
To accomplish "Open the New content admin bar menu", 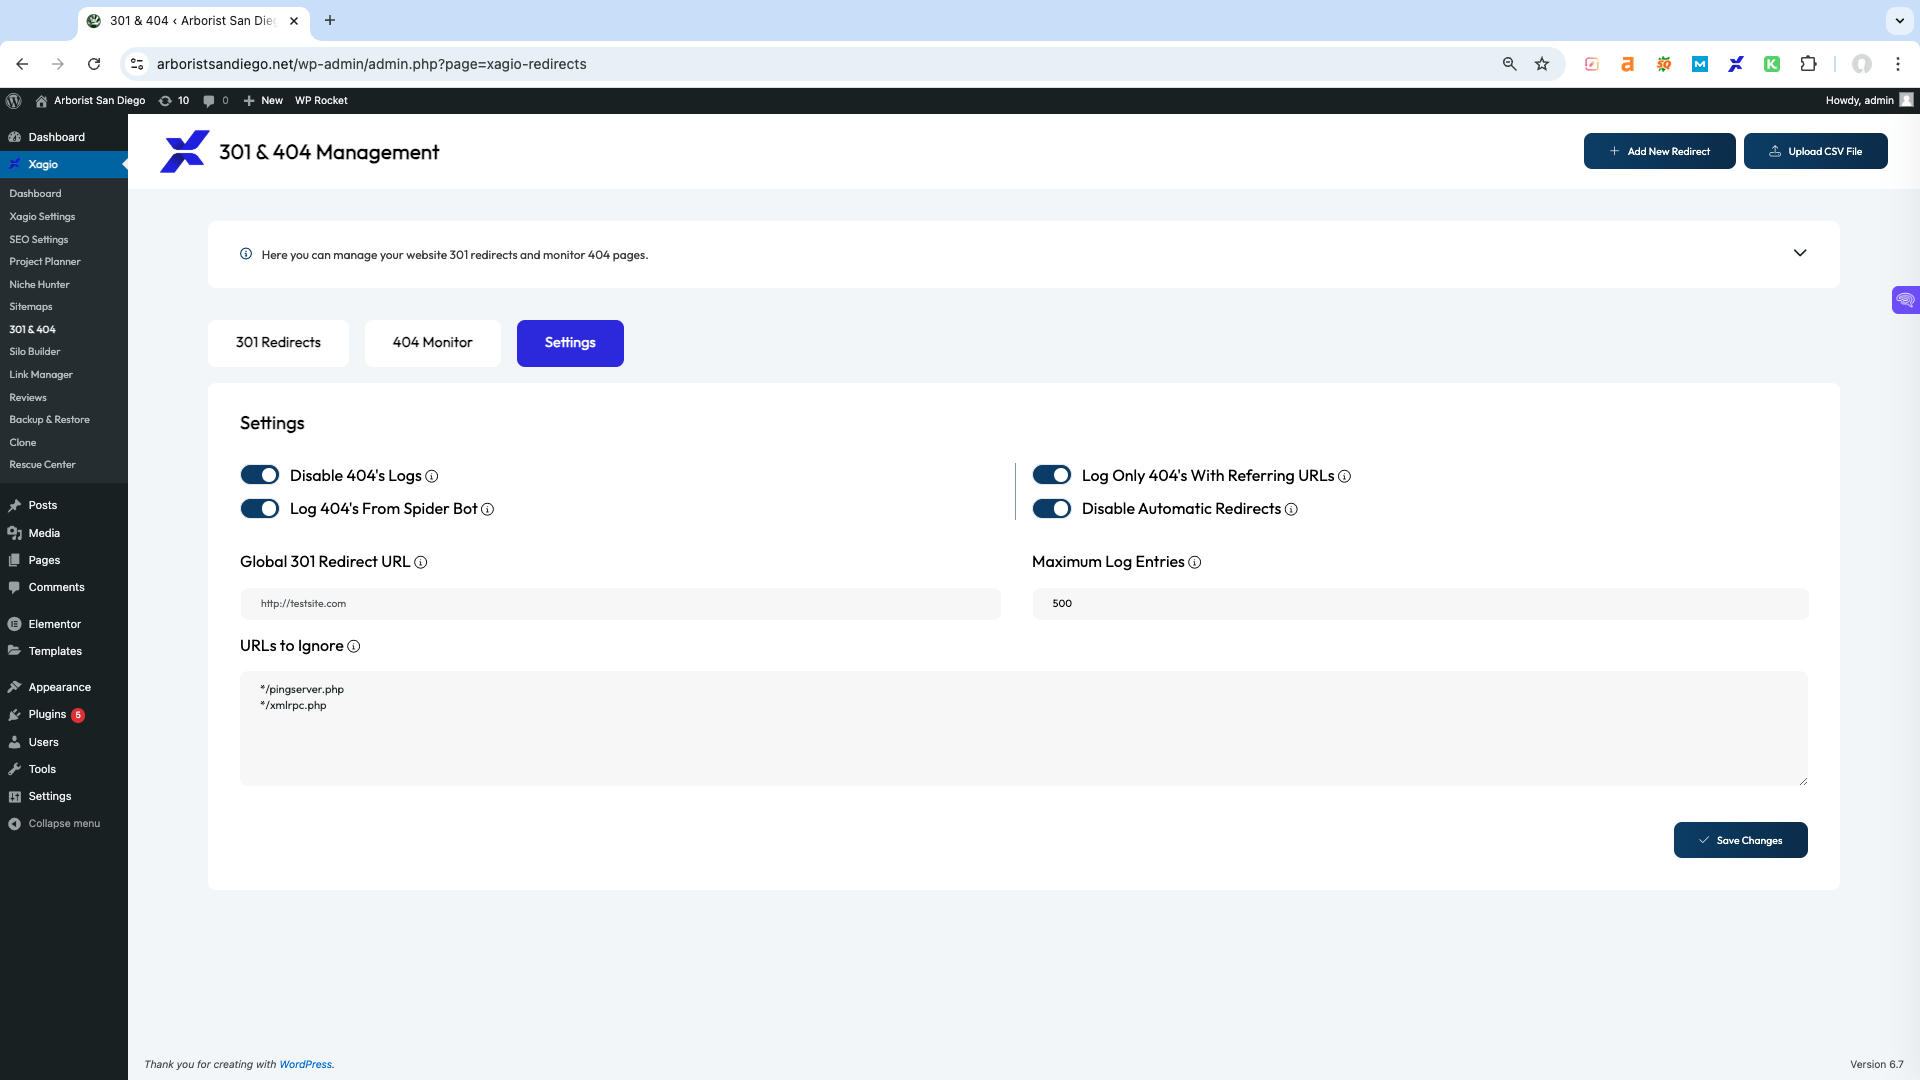I will point(263,101).
